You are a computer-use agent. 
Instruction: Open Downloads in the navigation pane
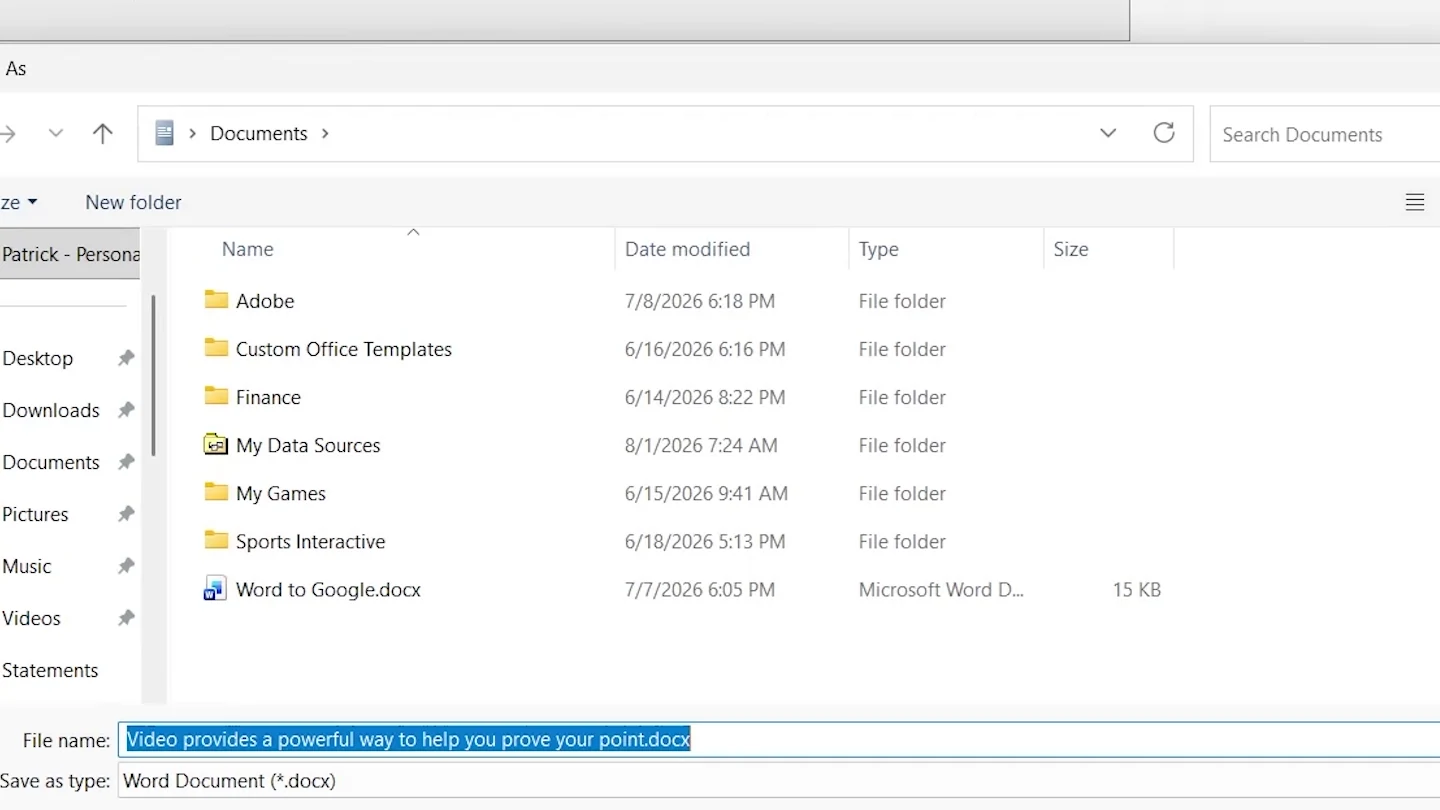[51, 410]
